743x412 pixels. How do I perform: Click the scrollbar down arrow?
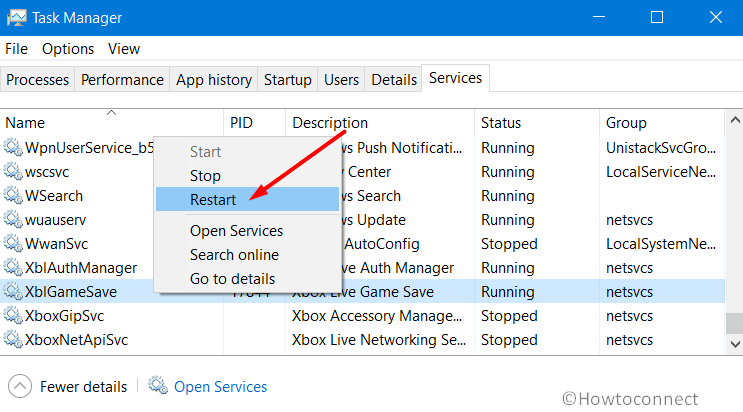[734, 344]
